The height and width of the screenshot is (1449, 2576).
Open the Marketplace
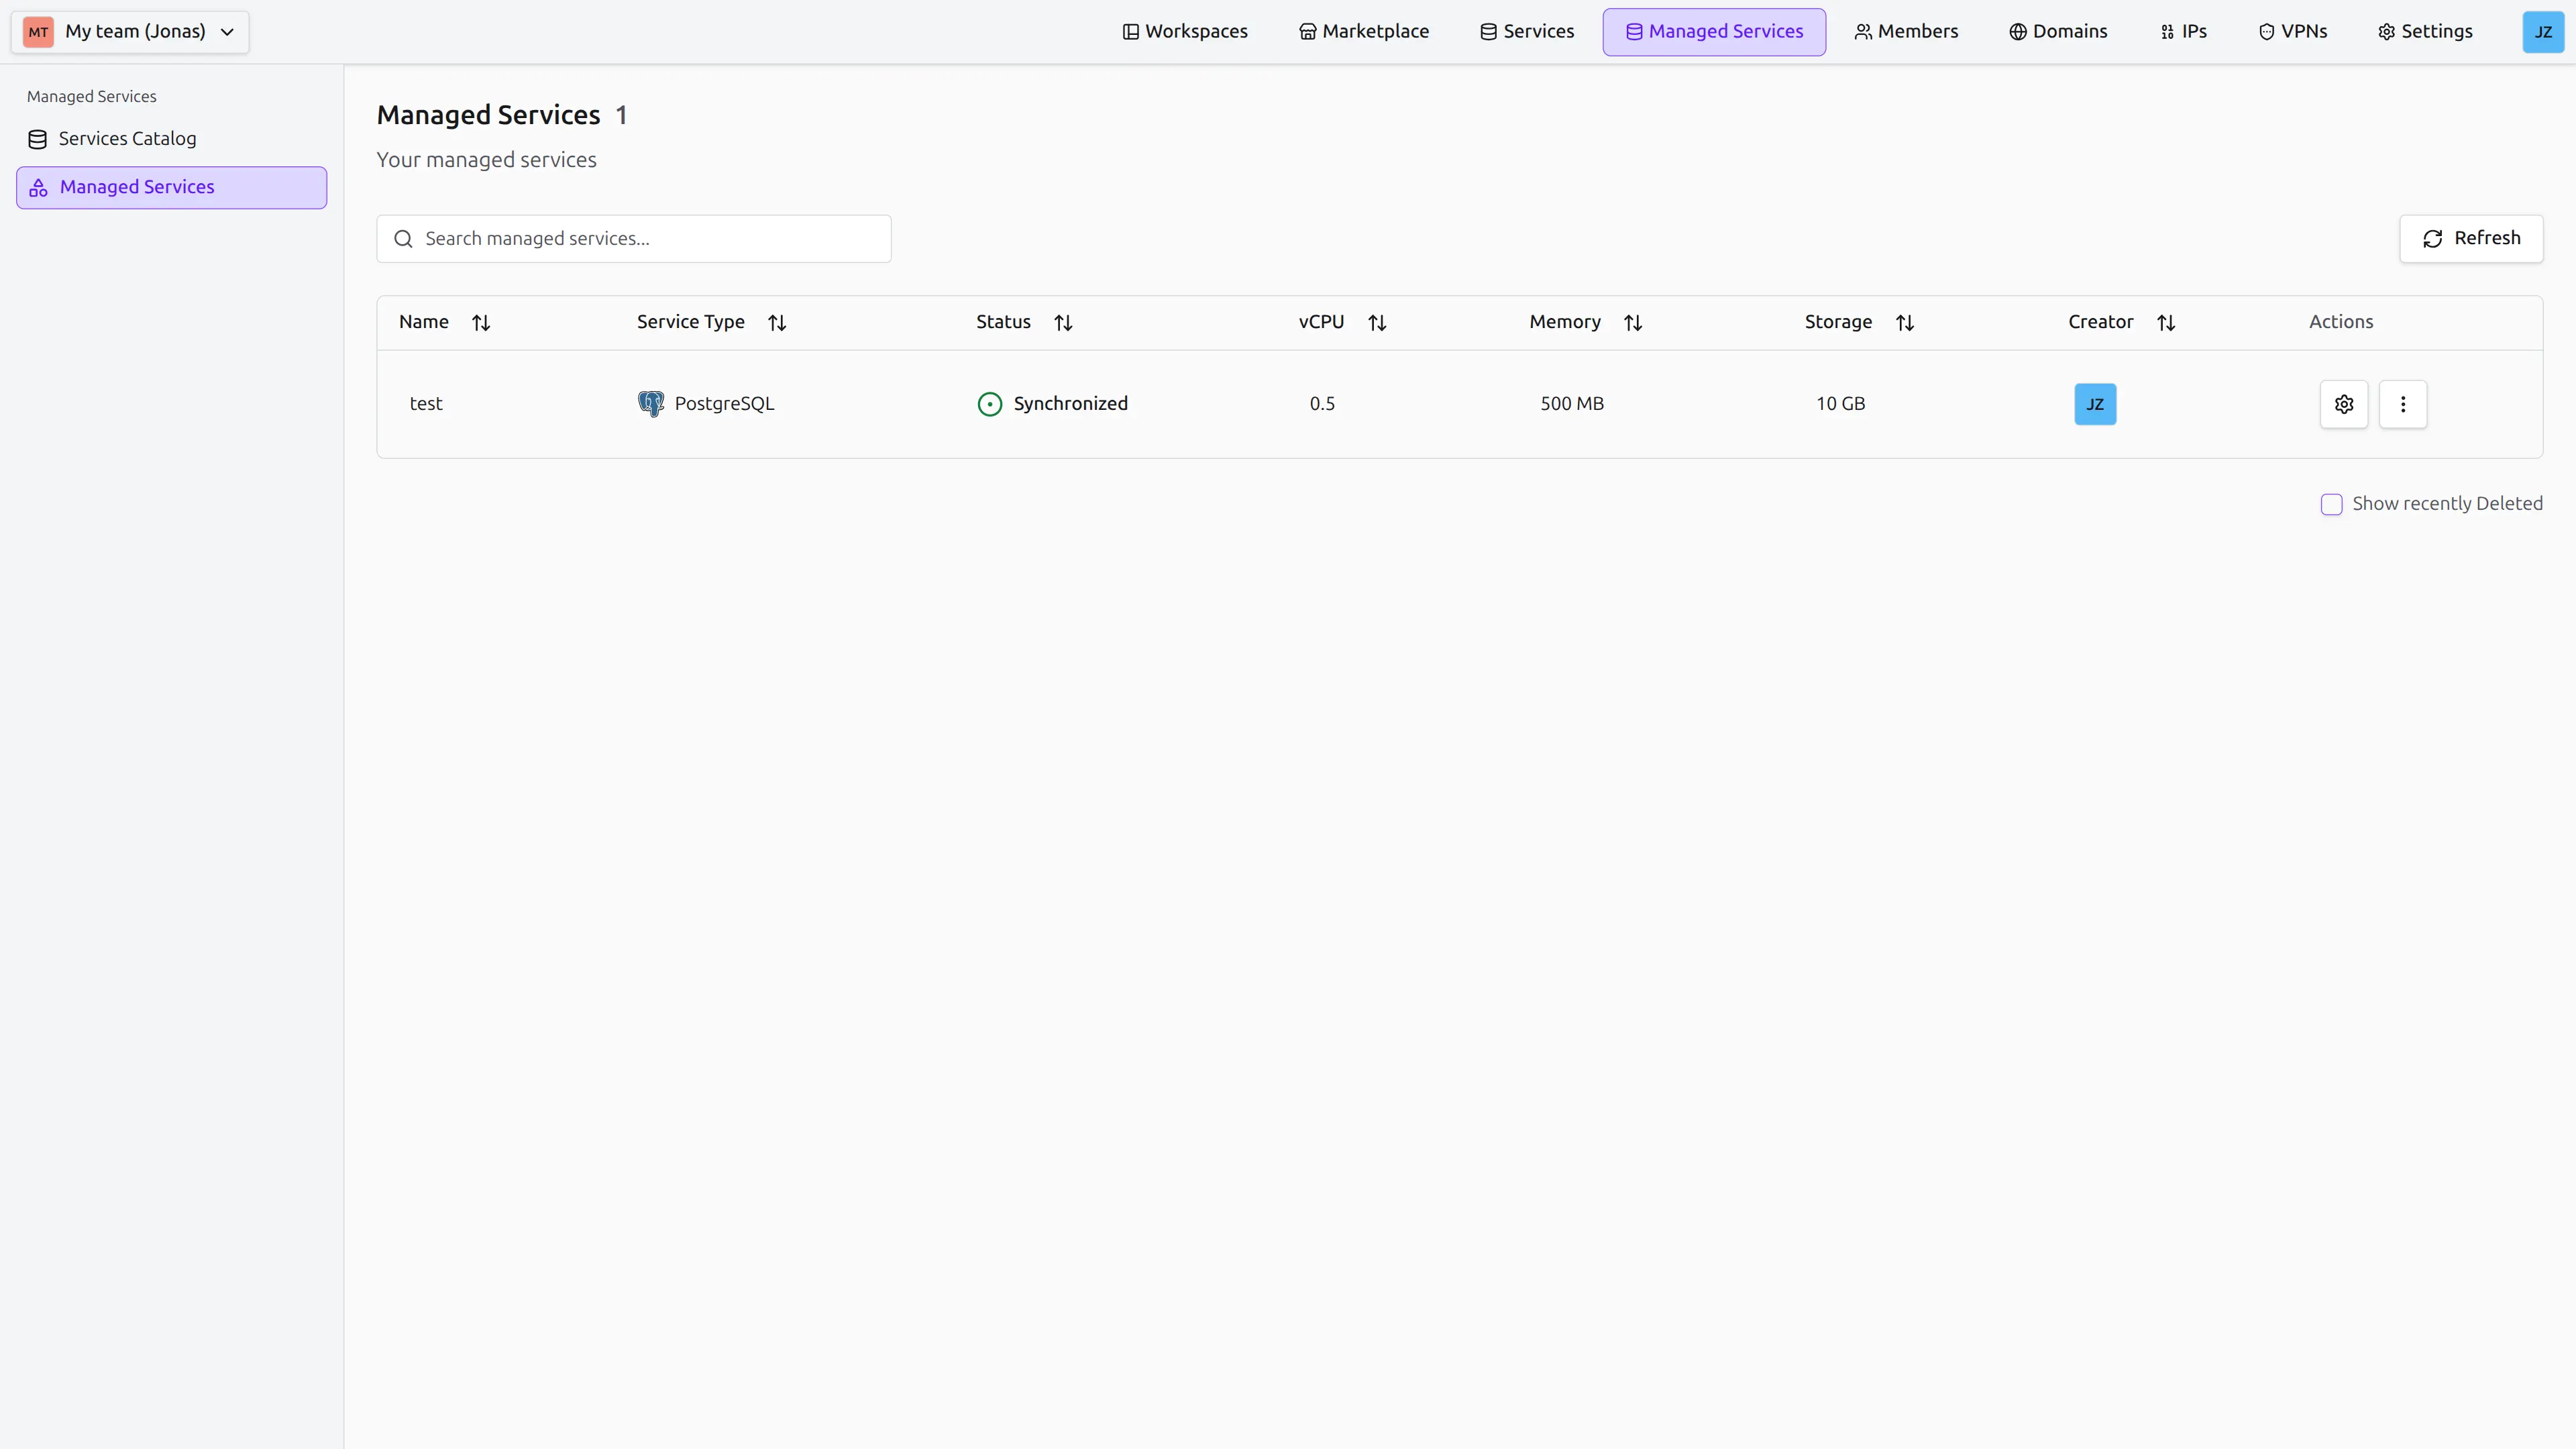(x=1363, y=31)
